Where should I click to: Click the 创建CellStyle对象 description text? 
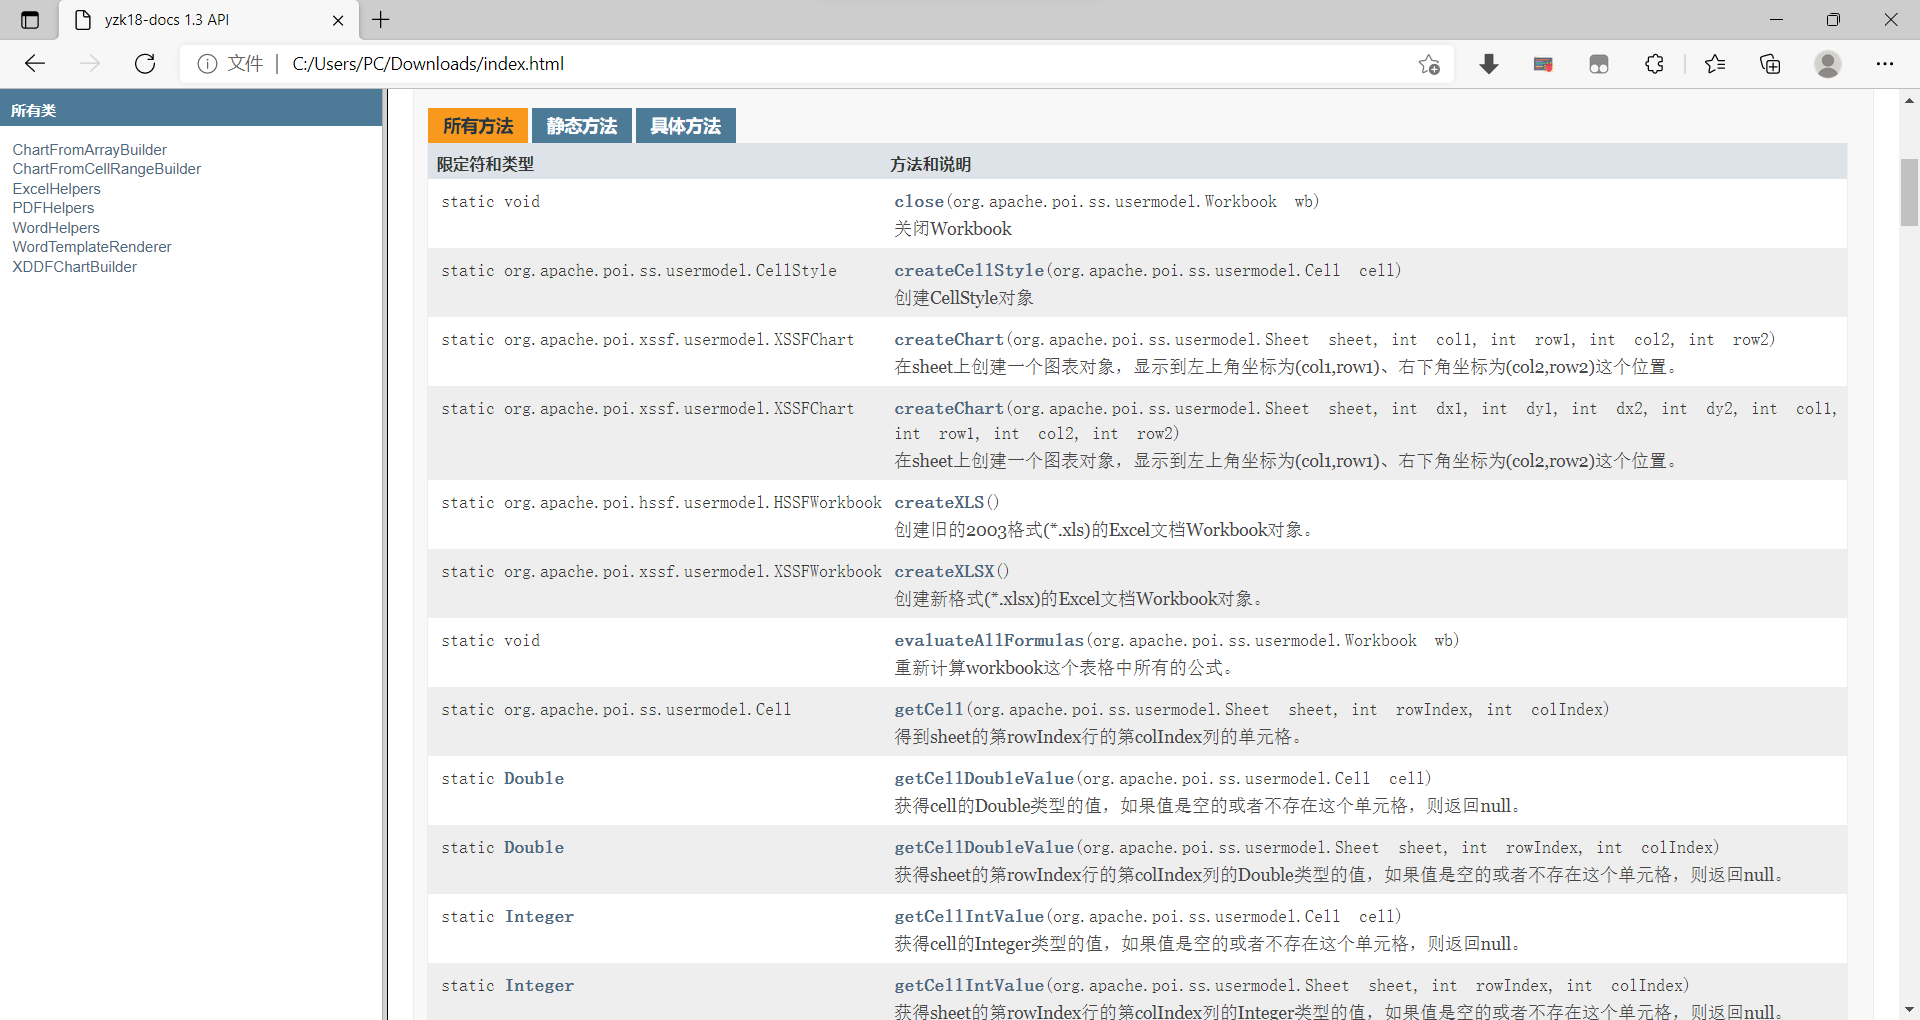coord(964,298)
